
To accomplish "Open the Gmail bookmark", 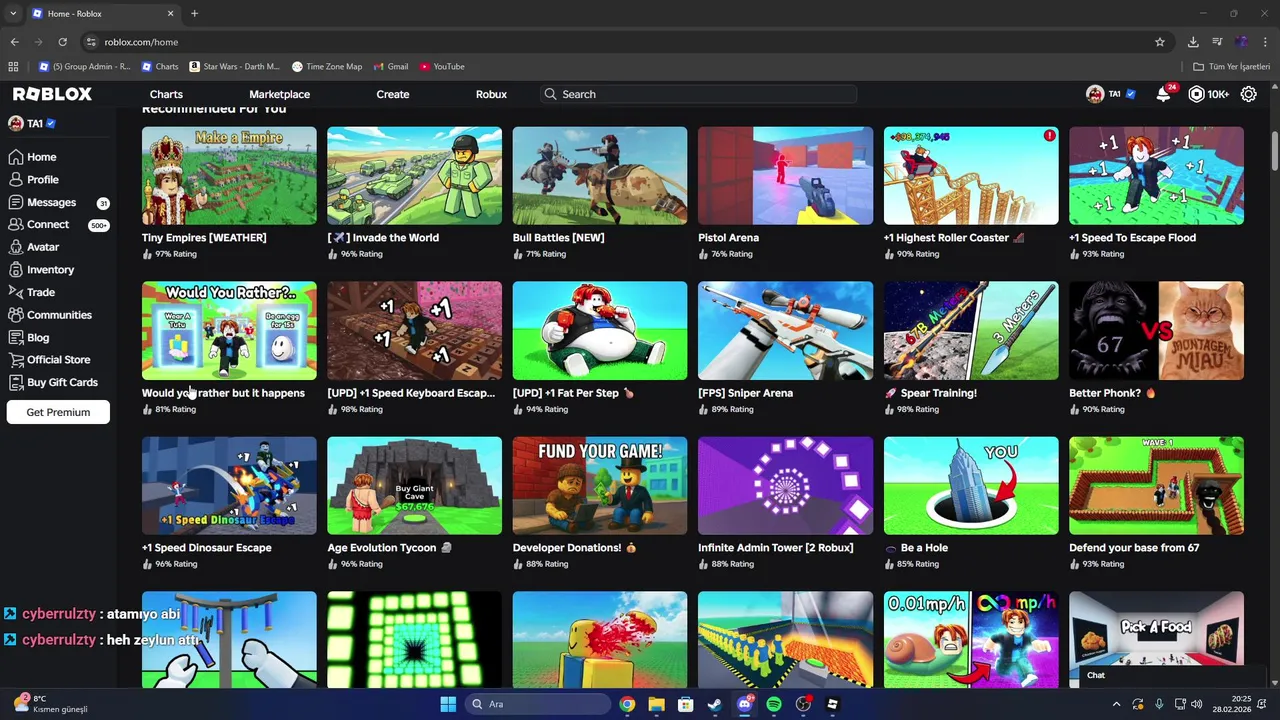I will click(x=391, y=66).
